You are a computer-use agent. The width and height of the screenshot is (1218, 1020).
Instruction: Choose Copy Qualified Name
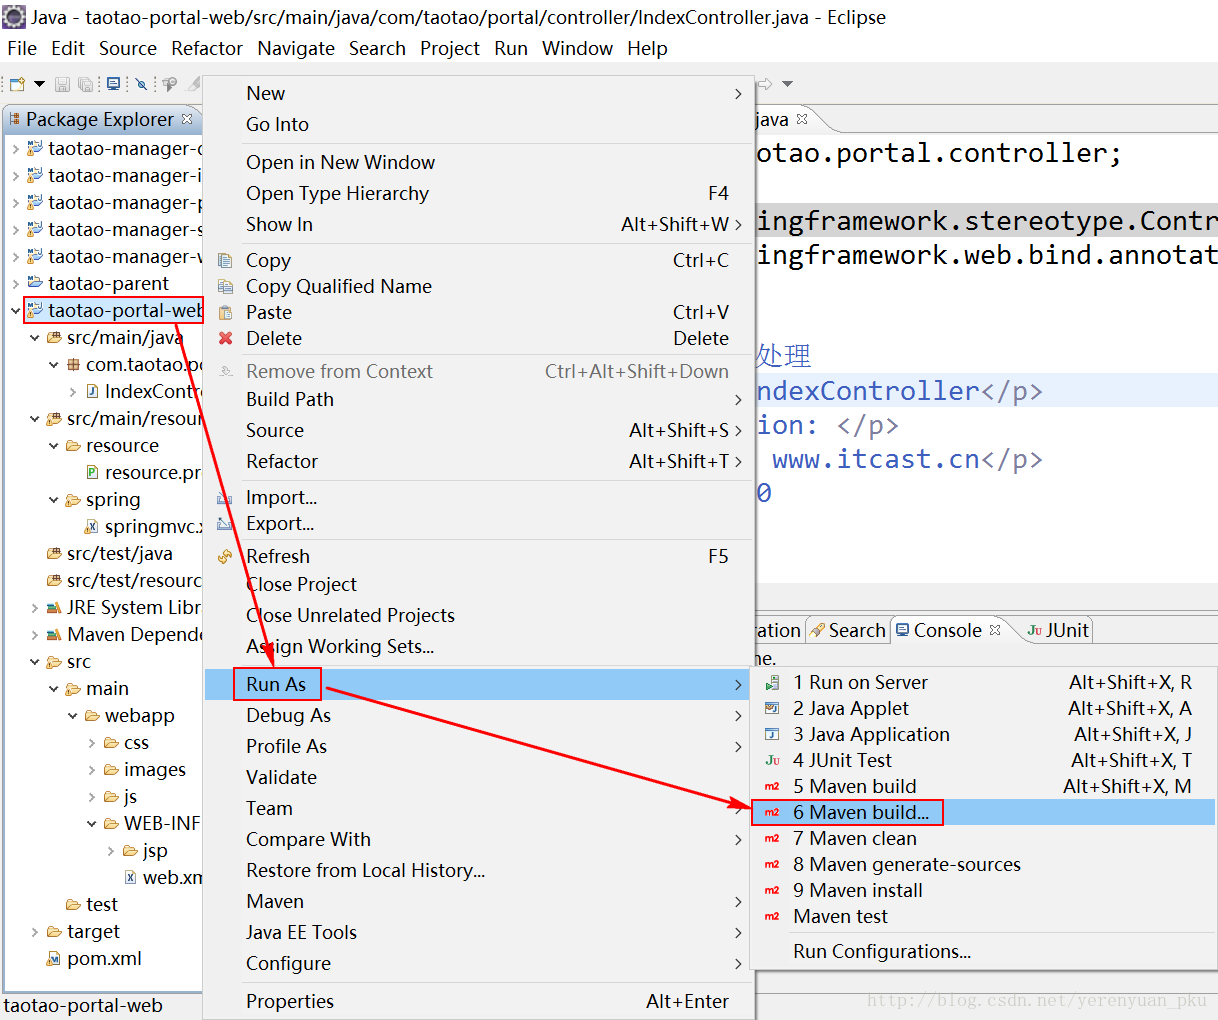pyautogui.click(x=477, y=286)
